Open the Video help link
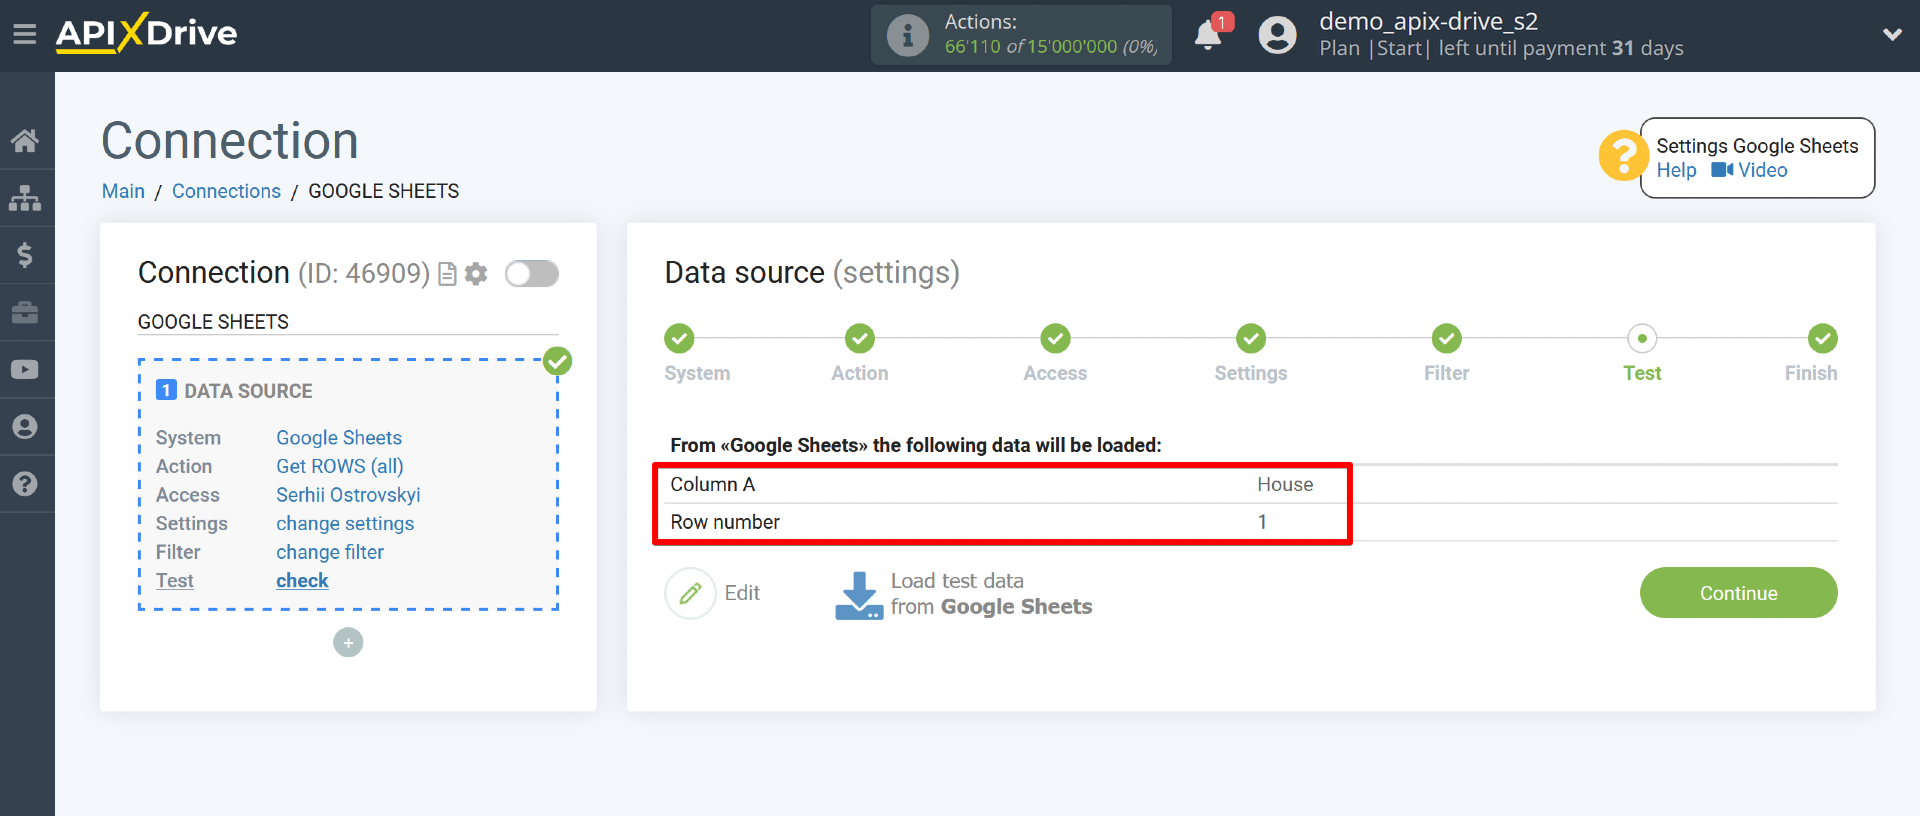 click(x=1750, y=170)
